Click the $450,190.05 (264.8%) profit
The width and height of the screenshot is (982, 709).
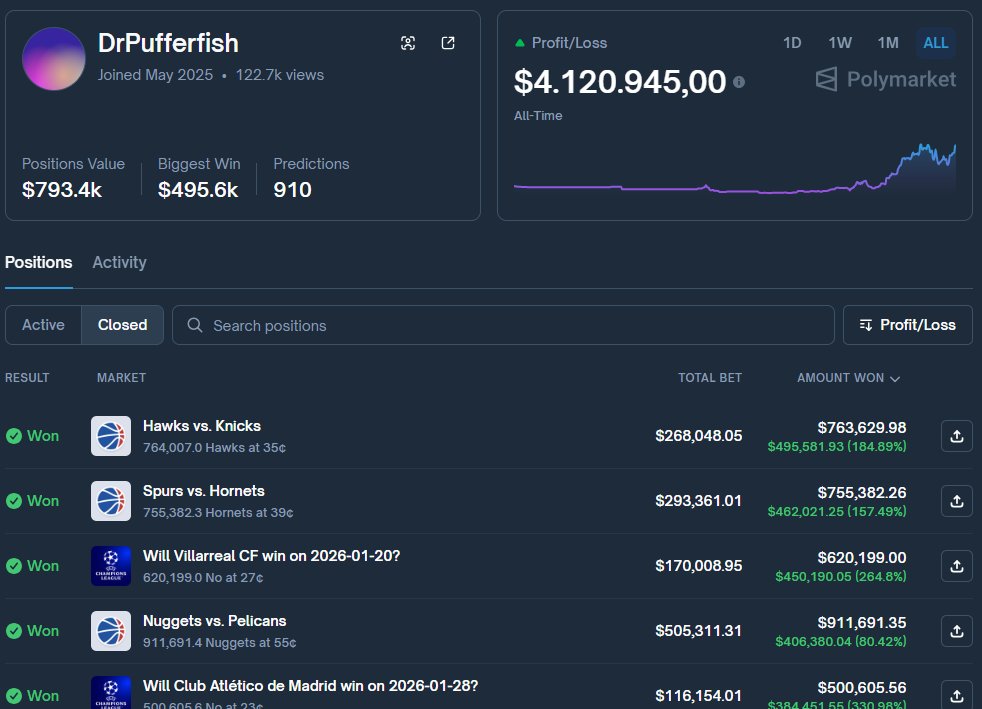(x=840, y=577)
